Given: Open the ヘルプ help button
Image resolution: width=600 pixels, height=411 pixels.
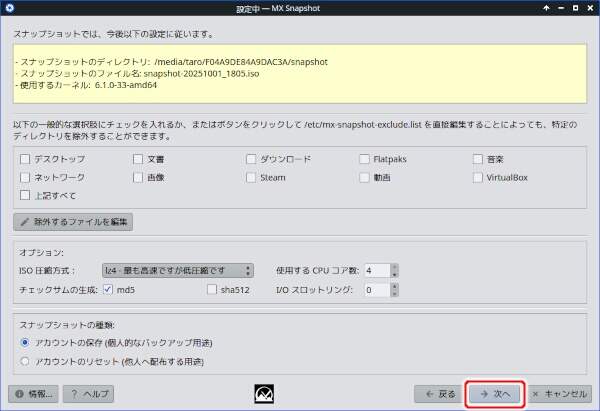Looking at the screenshot, I should point(89,394).
